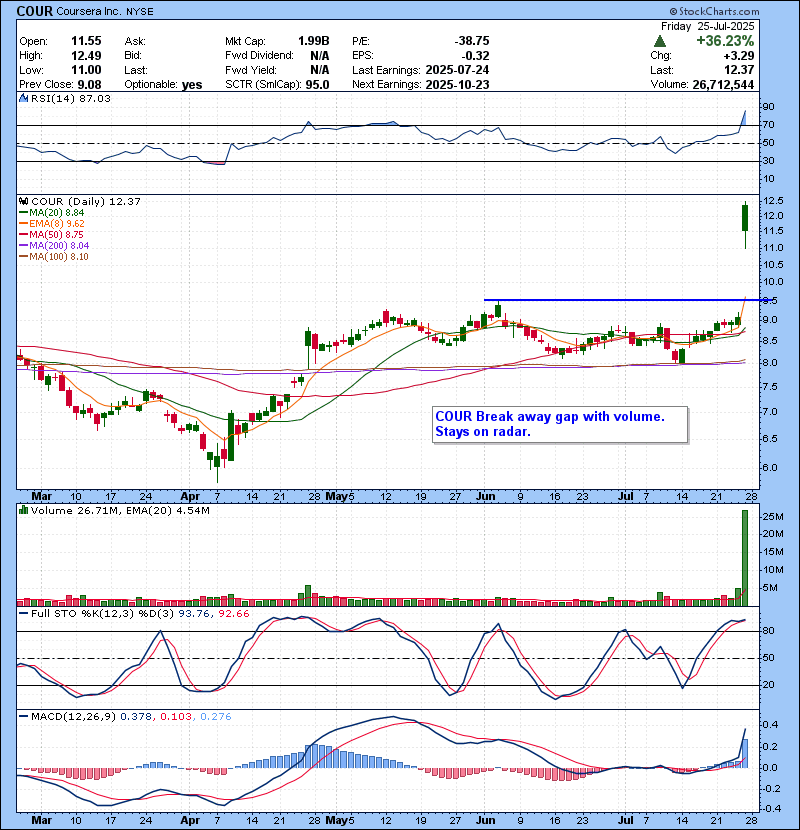Click the COUR ticker symbol in header
This screenshot has height=830, width=800.
[x=35, y=11]
